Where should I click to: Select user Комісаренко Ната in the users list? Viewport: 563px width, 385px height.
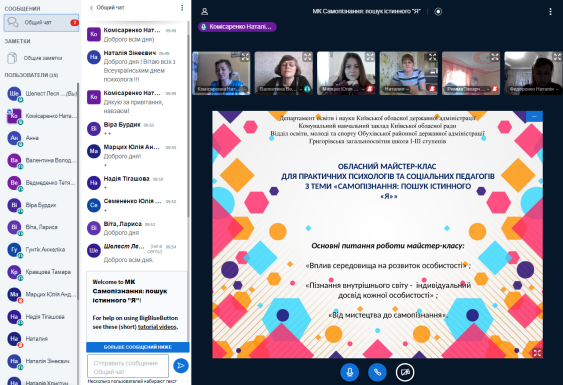pos(41,116)
